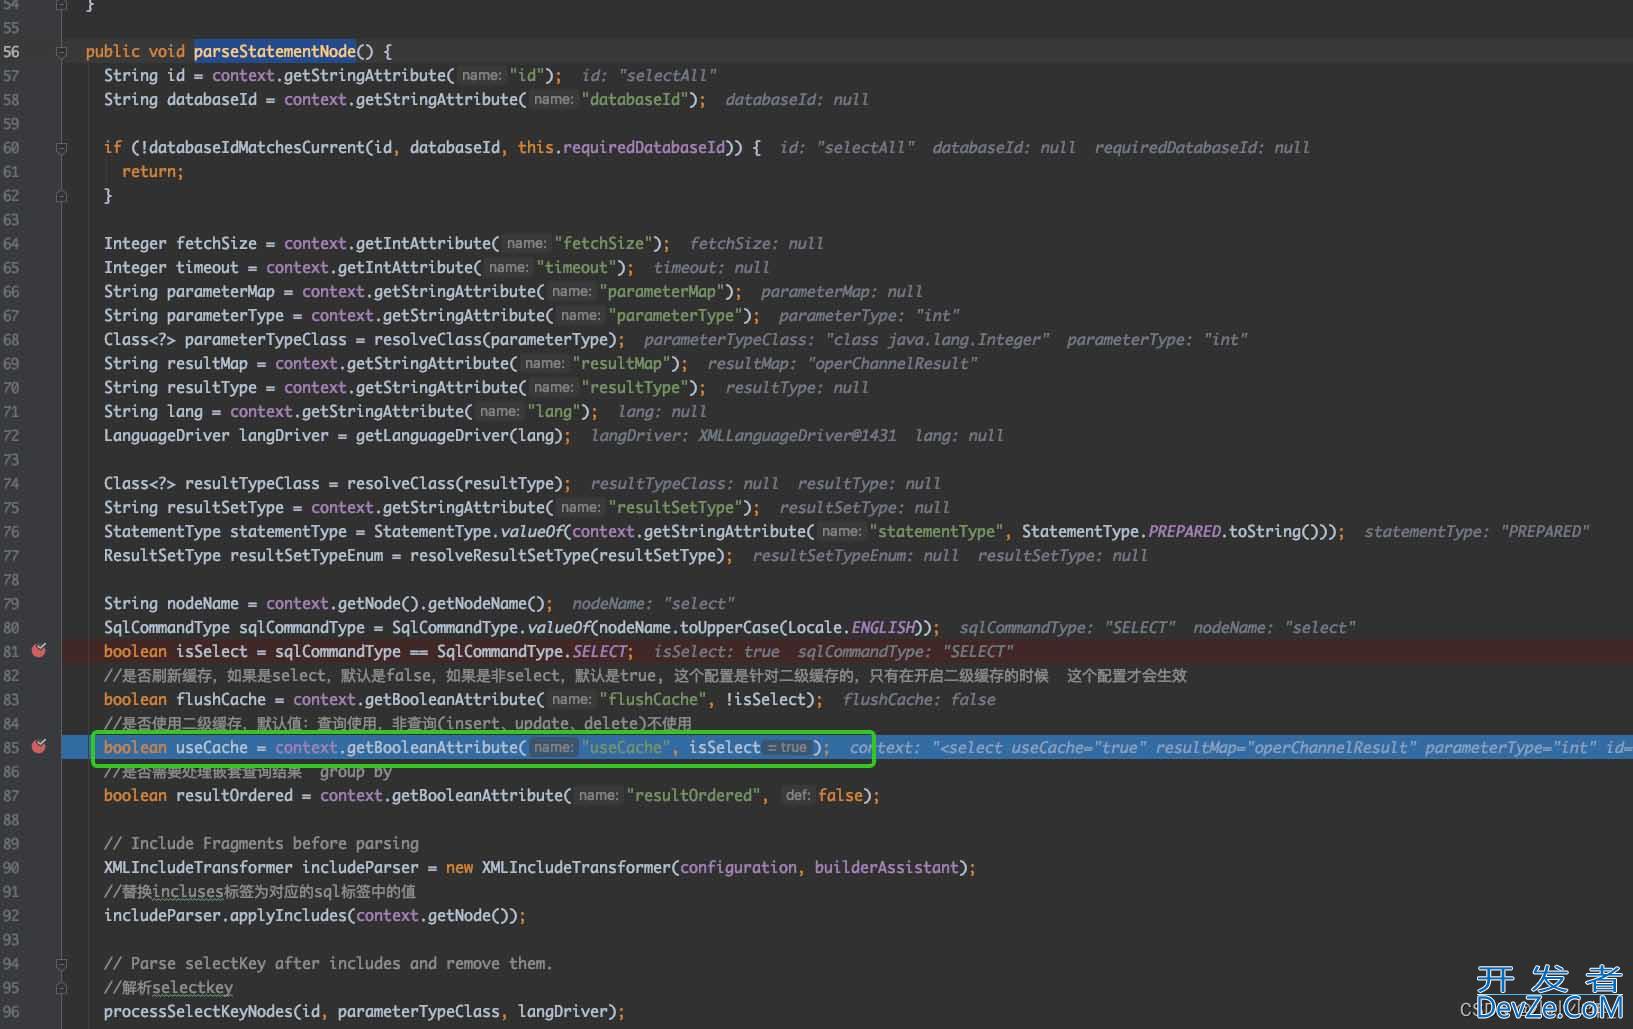
Task: Click the "resultOrdered" string literal on line 87
Action: coord(694,795)
